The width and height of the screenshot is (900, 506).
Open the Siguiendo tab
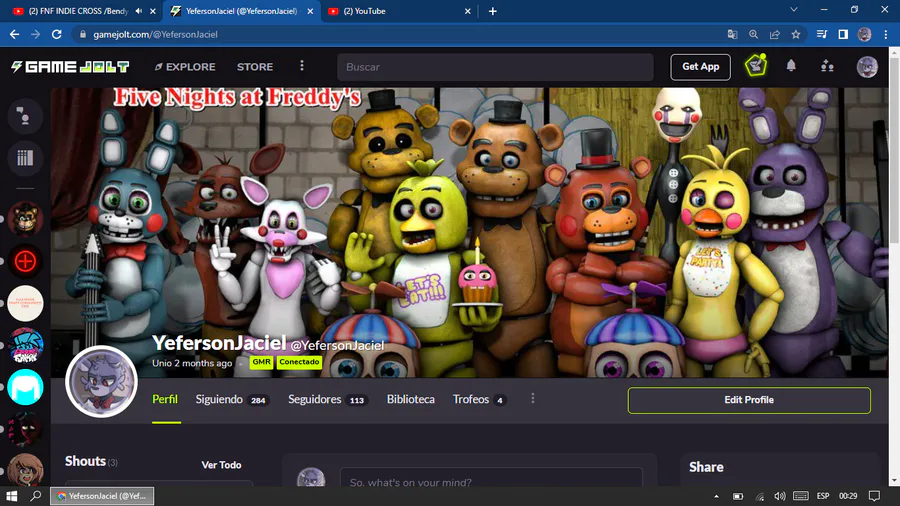click(x=232, y=399)
